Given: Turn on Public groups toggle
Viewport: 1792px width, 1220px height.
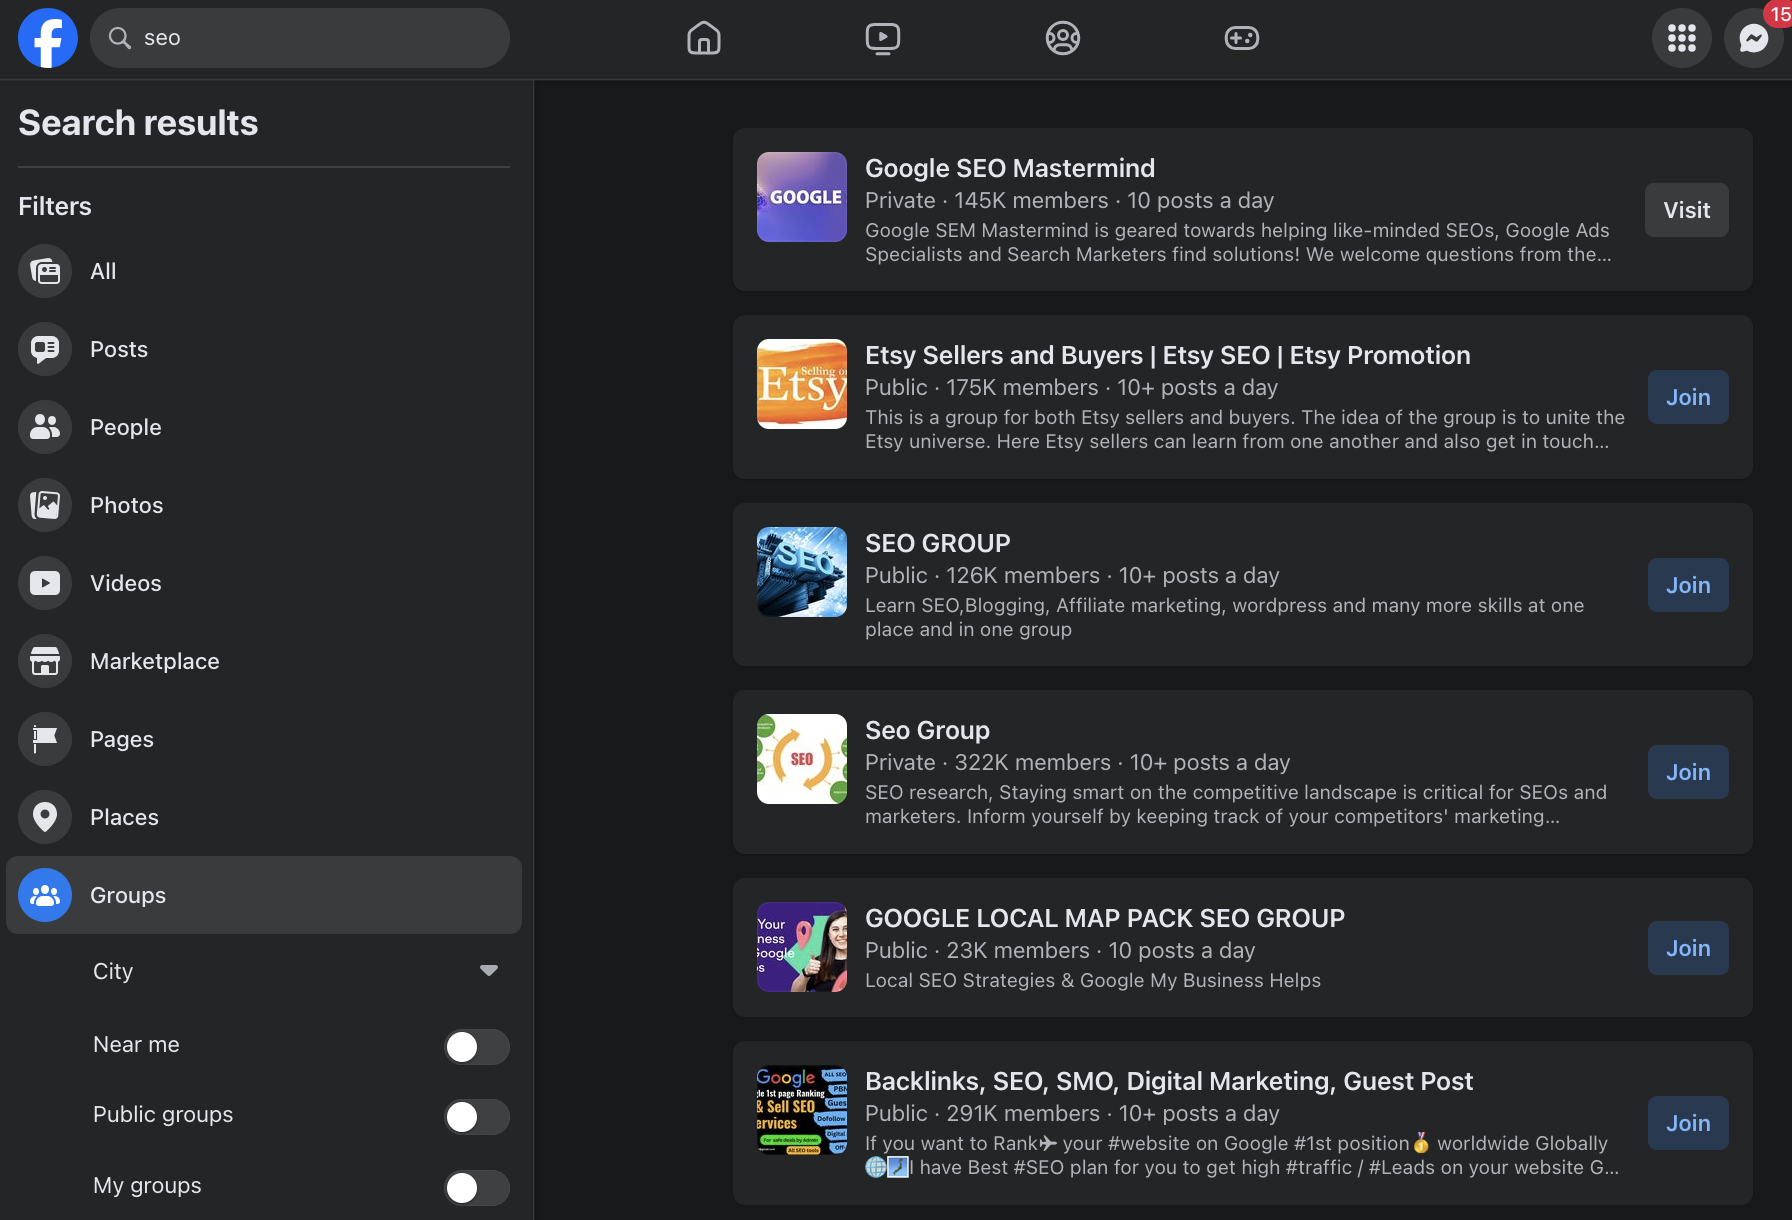Looking at the screenshot, I should click(x=476, y=1117).
